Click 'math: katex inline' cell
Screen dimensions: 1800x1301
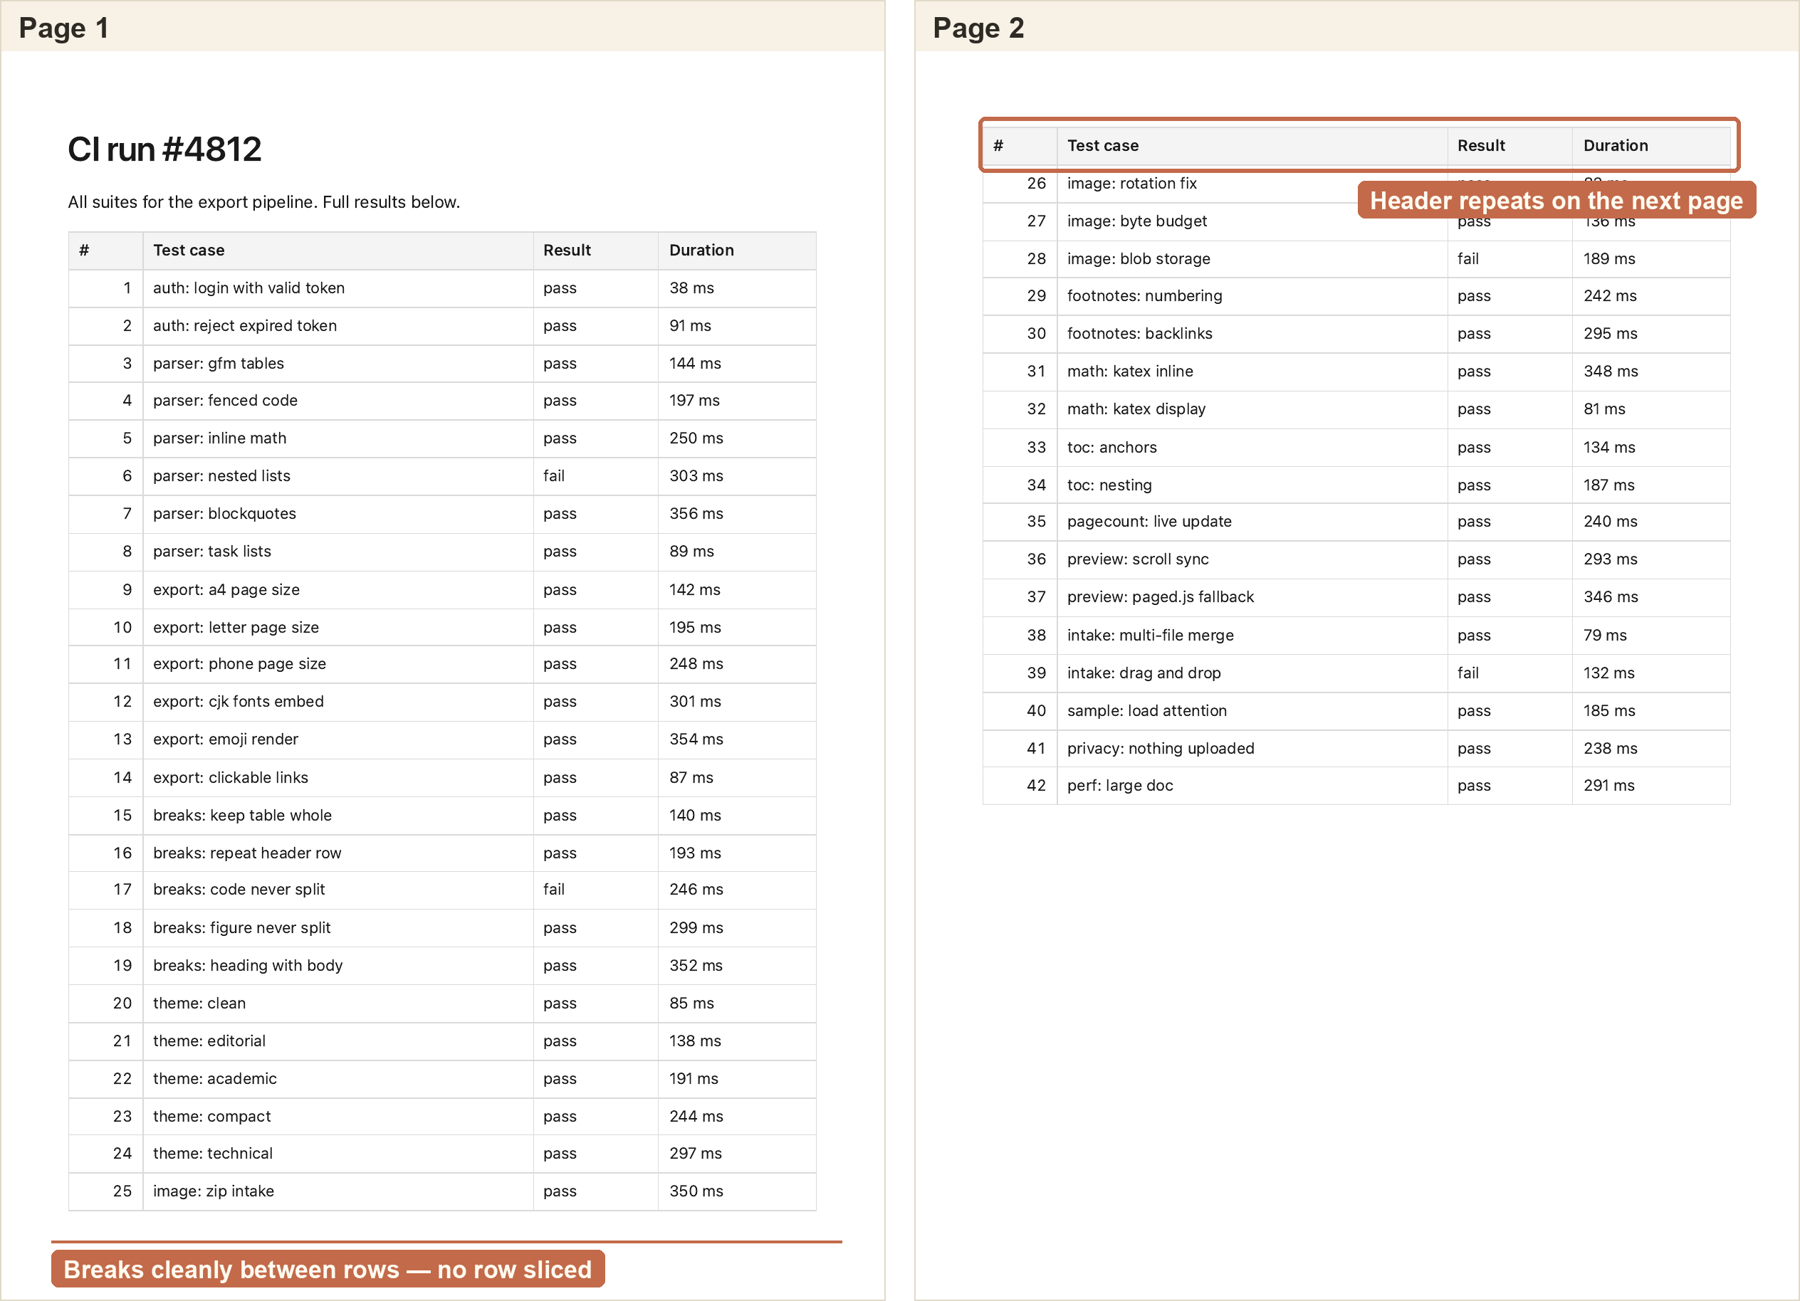1252,372
